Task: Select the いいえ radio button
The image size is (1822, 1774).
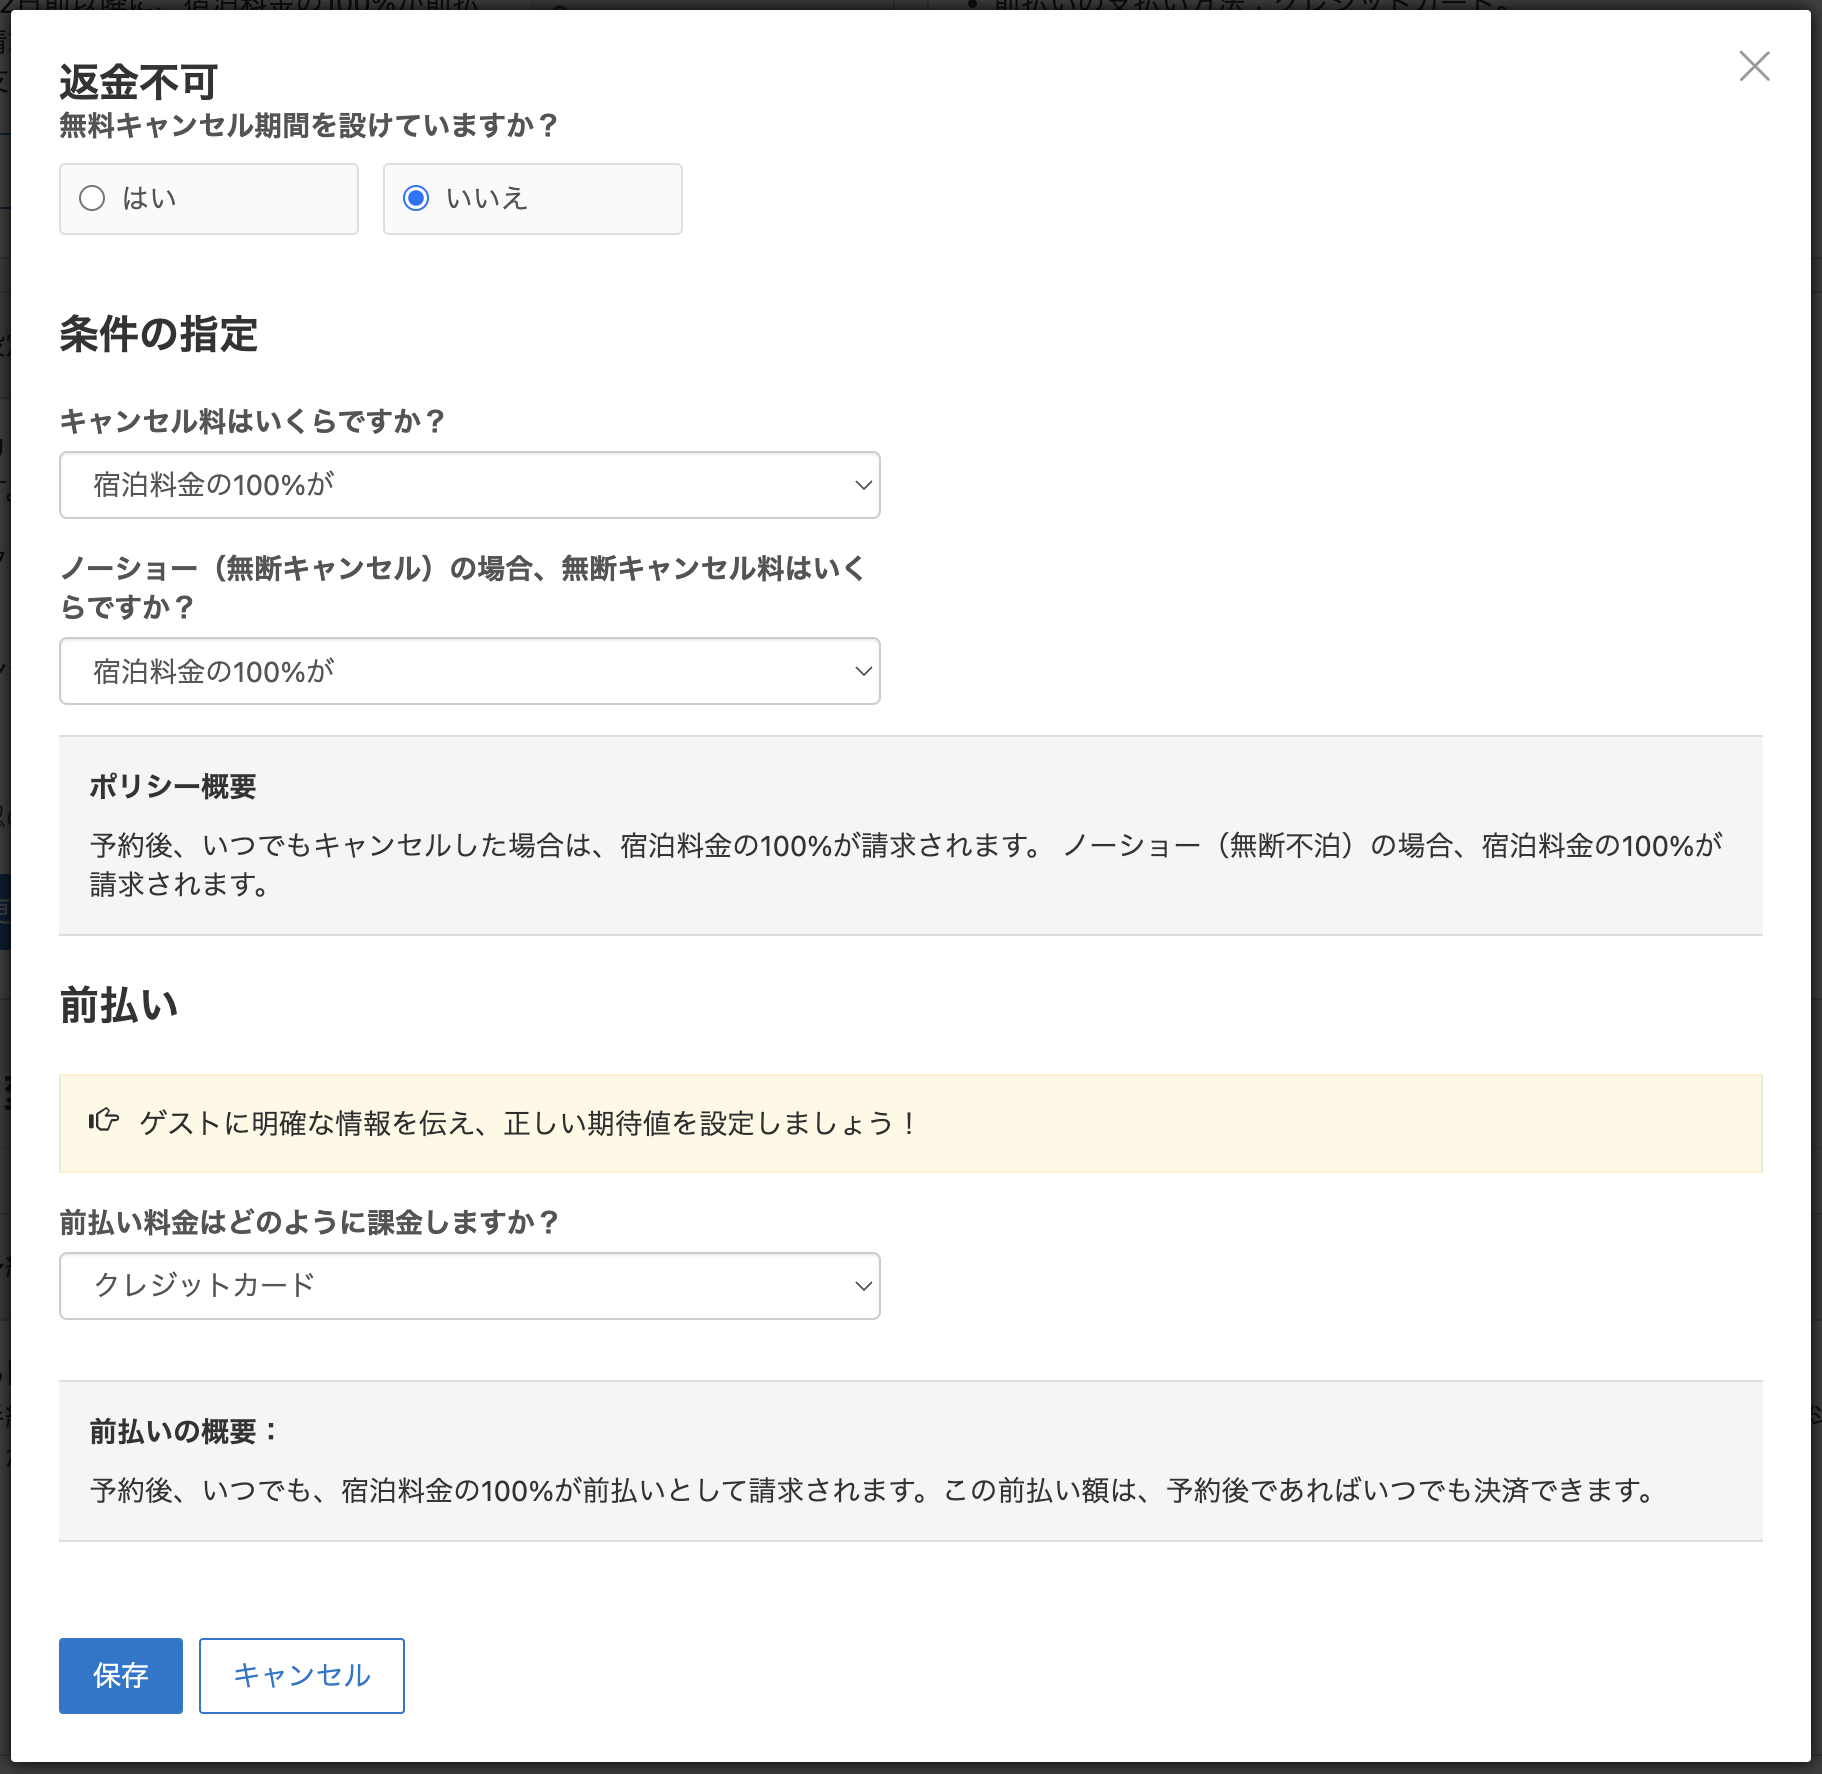Action: (416, 199)
